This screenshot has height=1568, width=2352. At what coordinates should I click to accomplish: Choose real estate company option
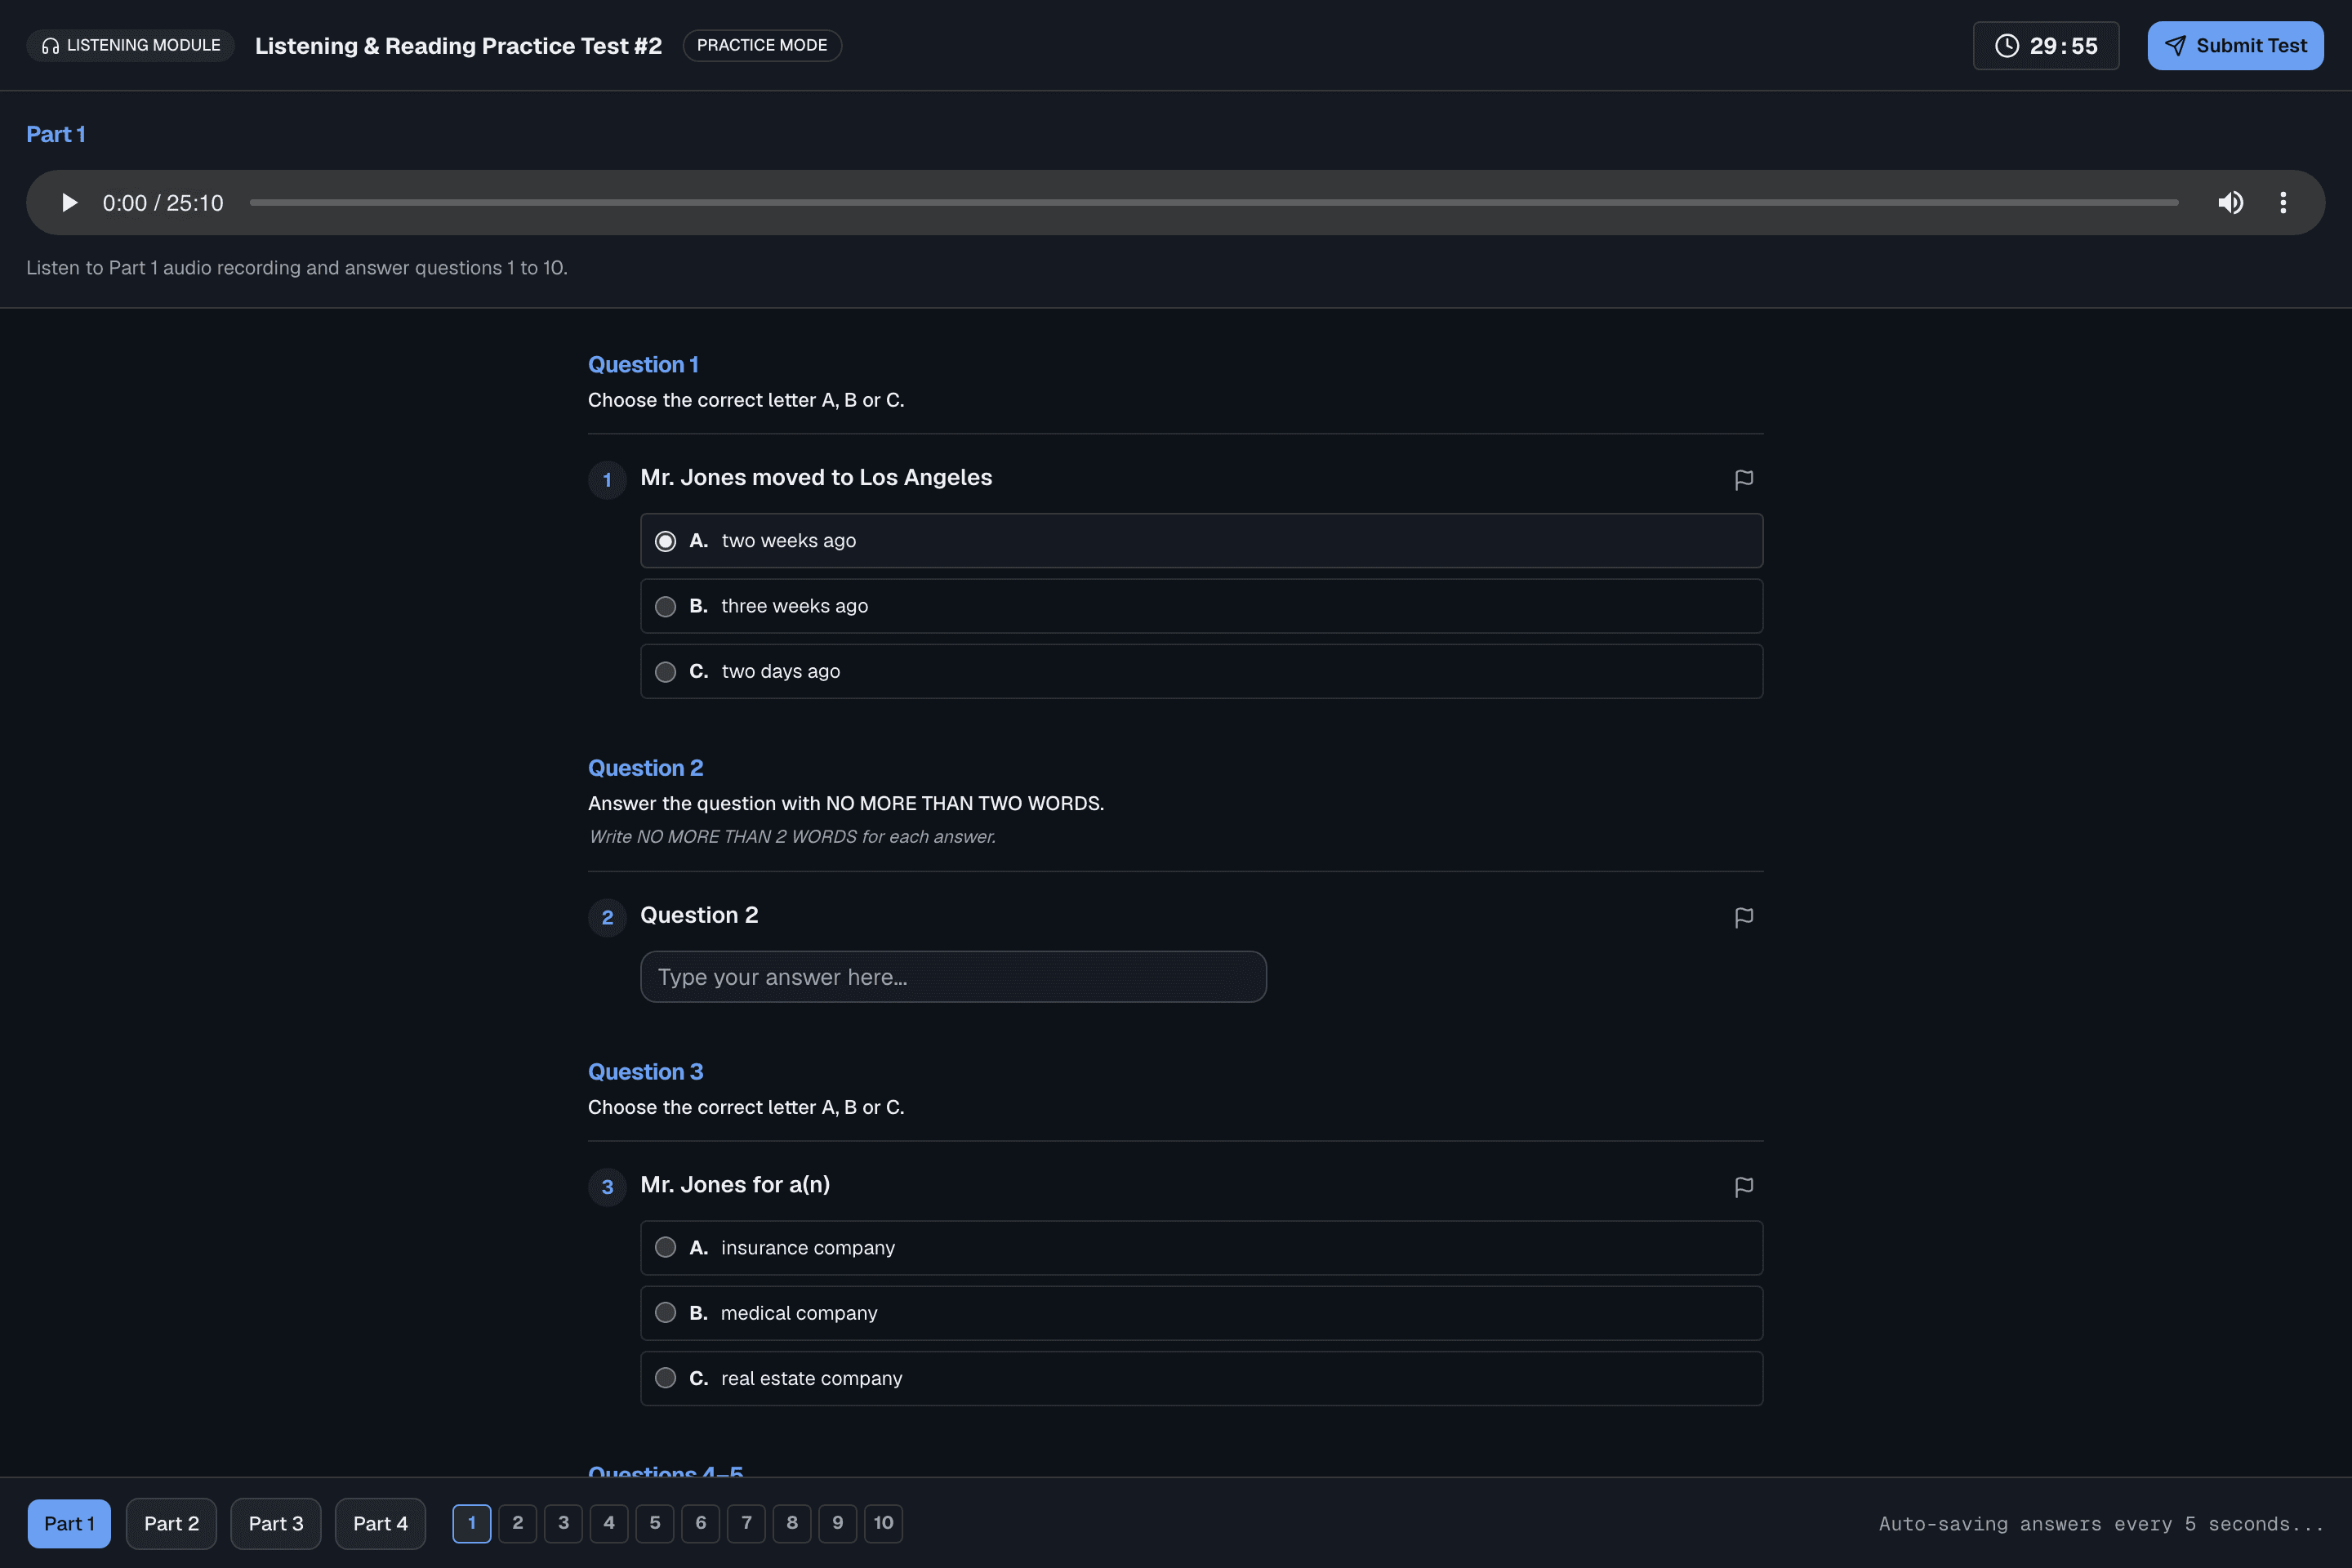[x=1201, y=1379]
